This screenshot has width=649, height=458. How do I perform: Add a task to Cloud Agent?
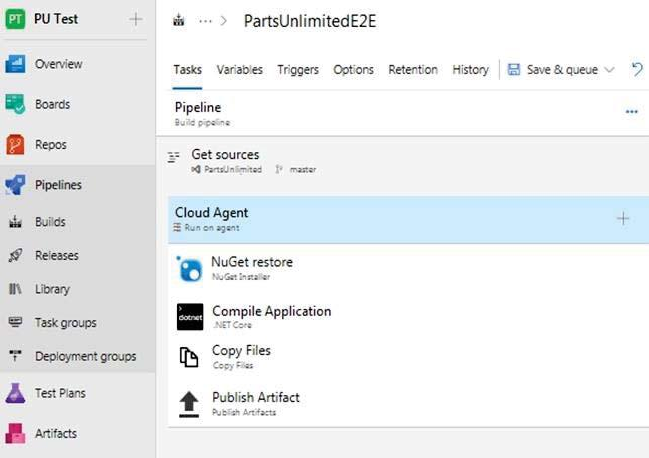[x=623, y=218]
